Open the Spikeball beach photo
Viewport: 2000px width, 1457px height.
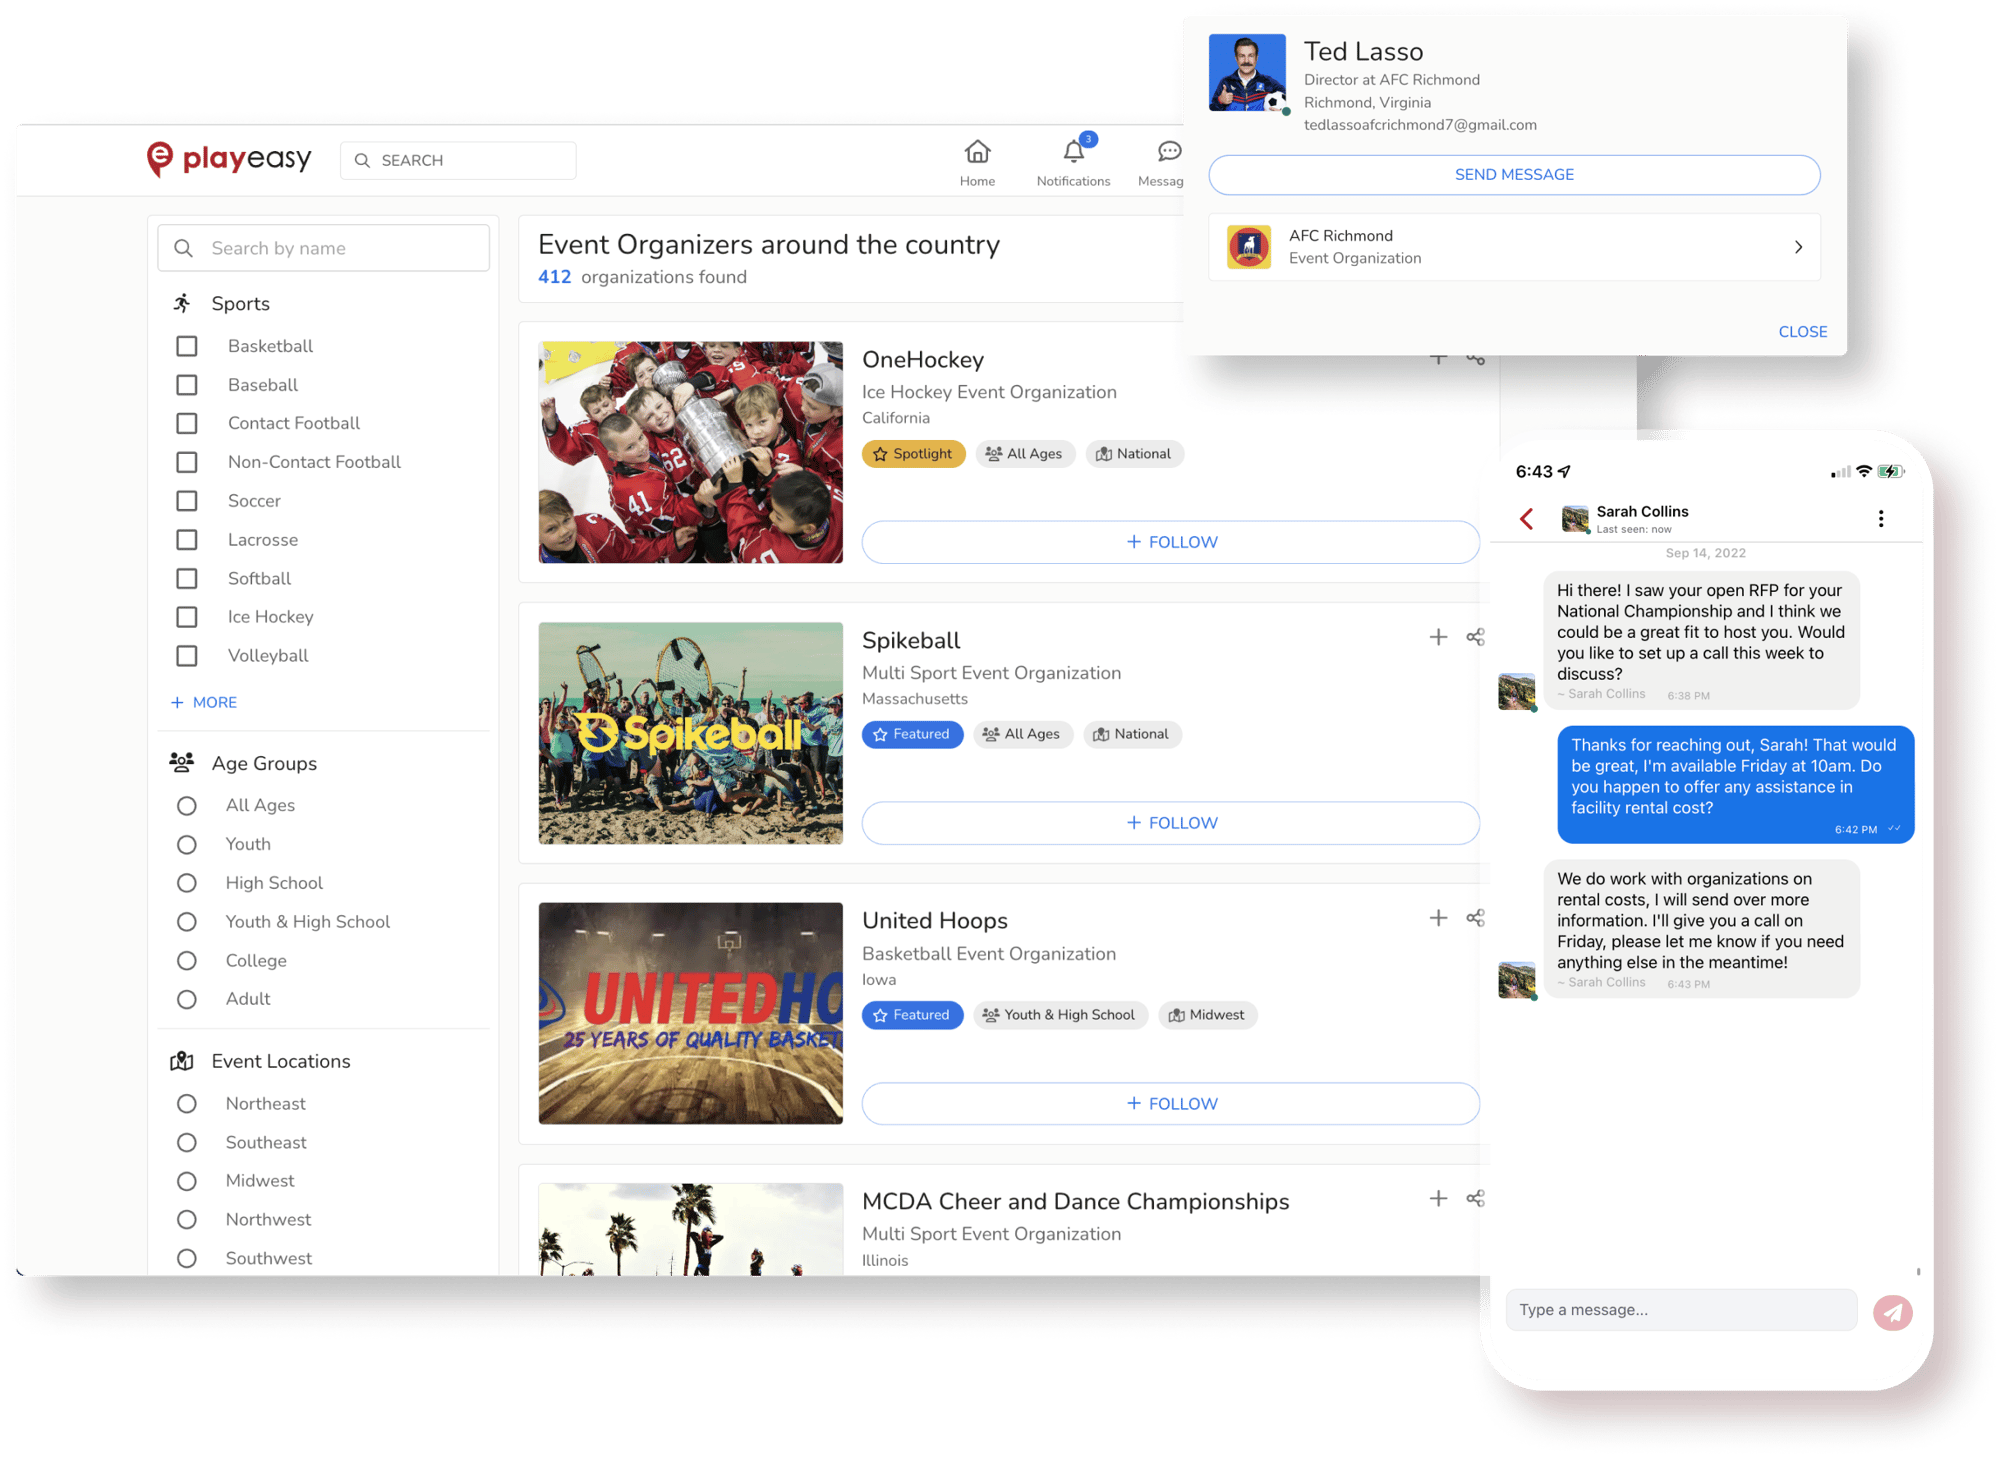click(690, 733)
